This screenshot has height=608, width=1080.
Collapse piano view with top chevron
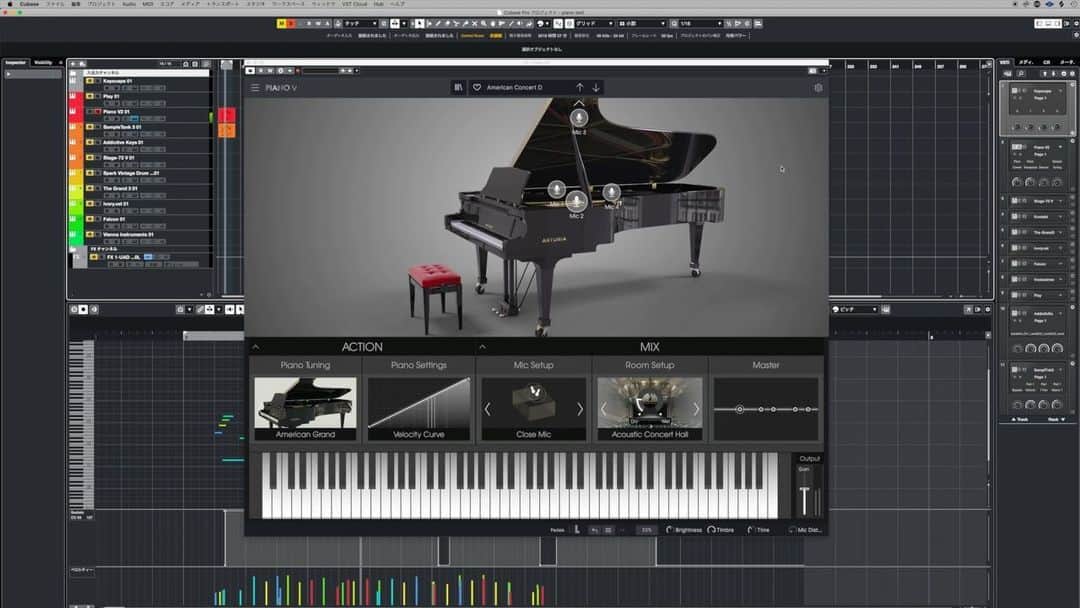pyautogui.click(x=579, y=103)
